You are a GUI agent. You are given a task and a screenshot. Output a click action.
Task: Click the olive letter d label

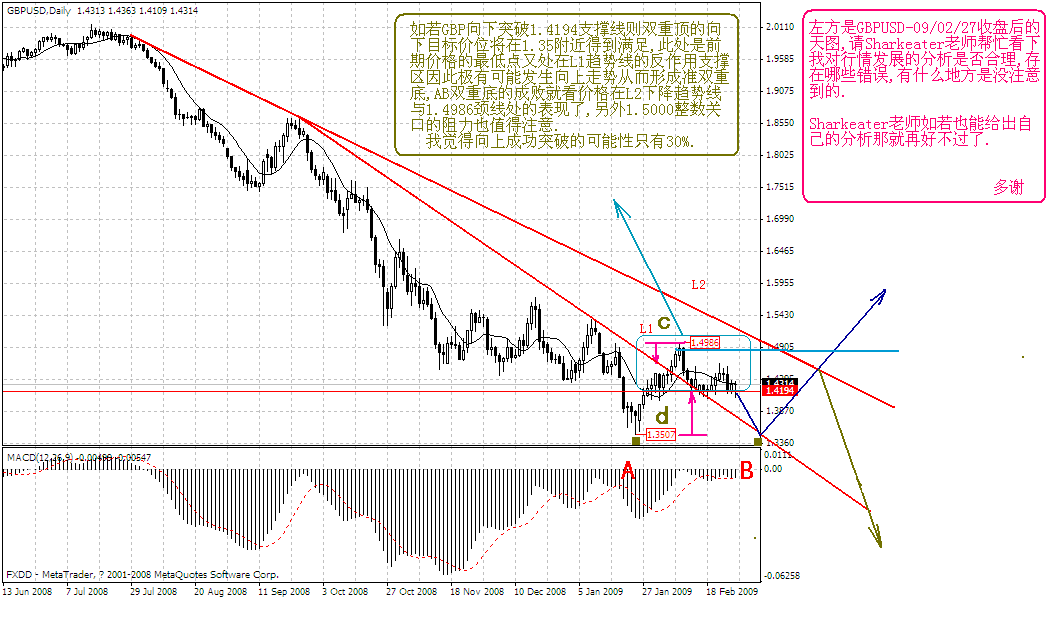point(662,416)
